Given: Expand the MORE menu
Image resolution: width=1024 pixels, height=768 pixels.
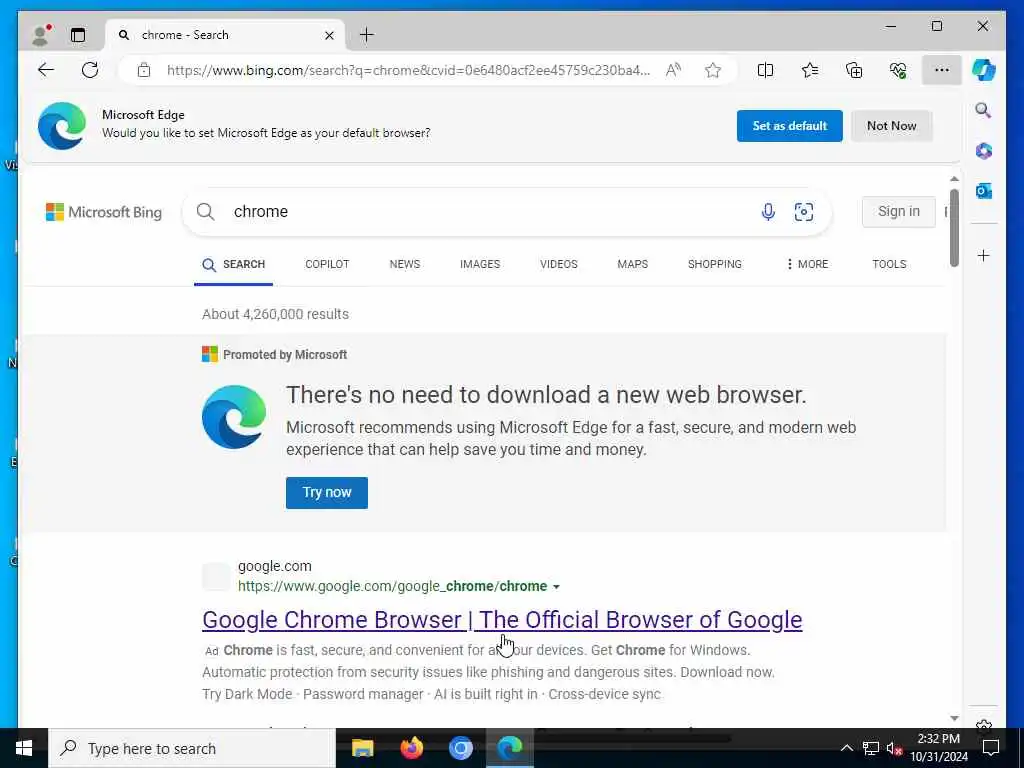Looking at the screenshot, I should pos(807,264).
